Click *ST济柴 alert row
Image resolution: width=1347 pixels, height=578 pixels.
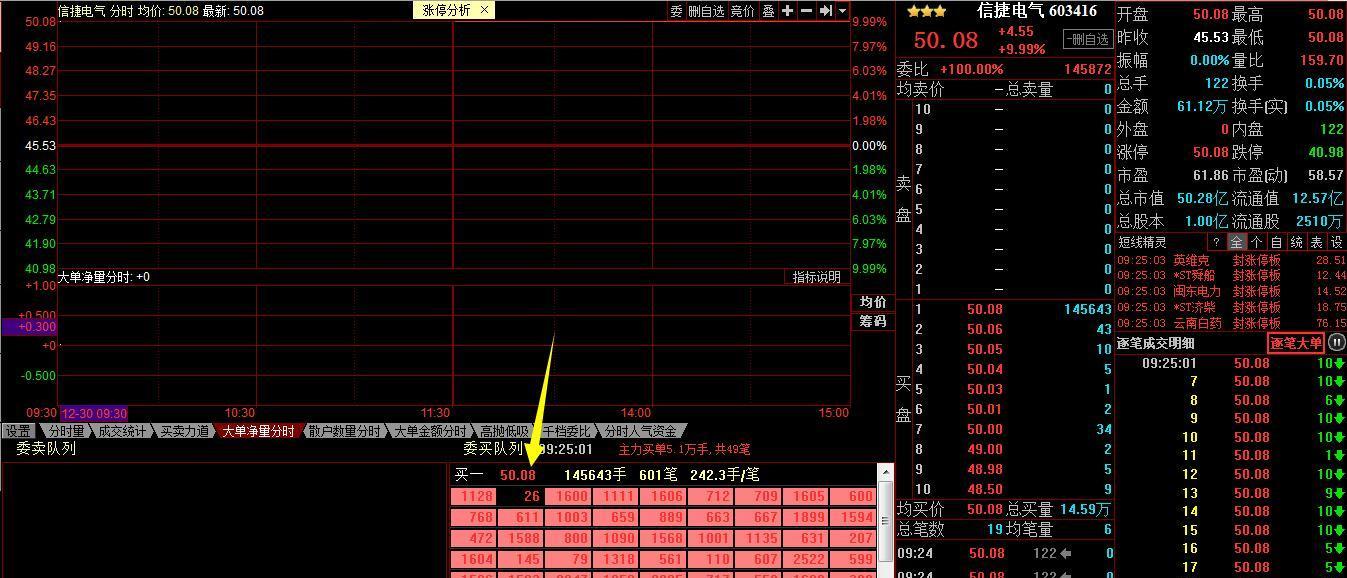(x=1231, y=307)
